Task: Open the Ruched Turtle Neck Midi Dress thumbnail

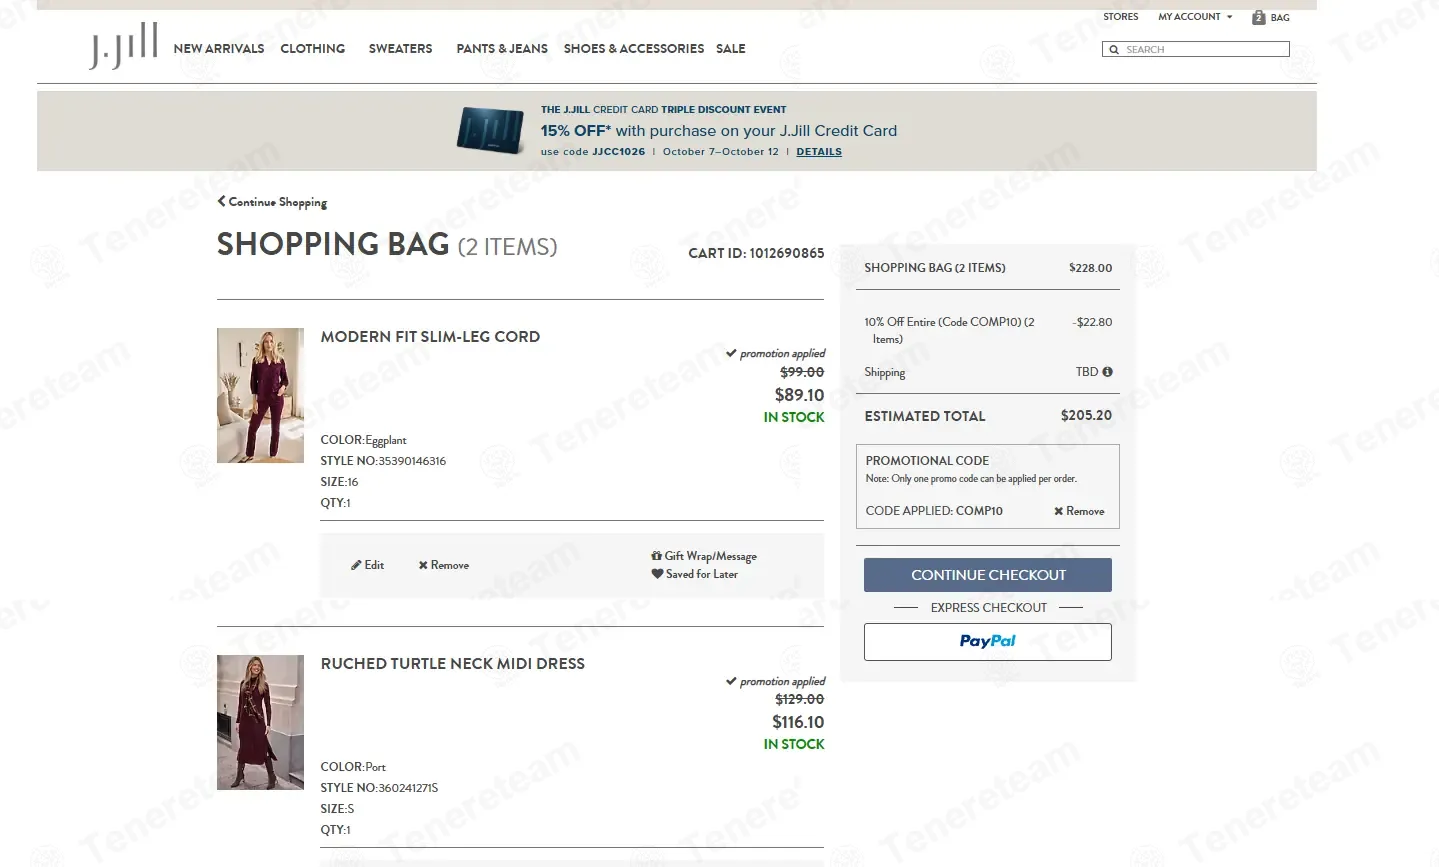Action: point(260,722)
